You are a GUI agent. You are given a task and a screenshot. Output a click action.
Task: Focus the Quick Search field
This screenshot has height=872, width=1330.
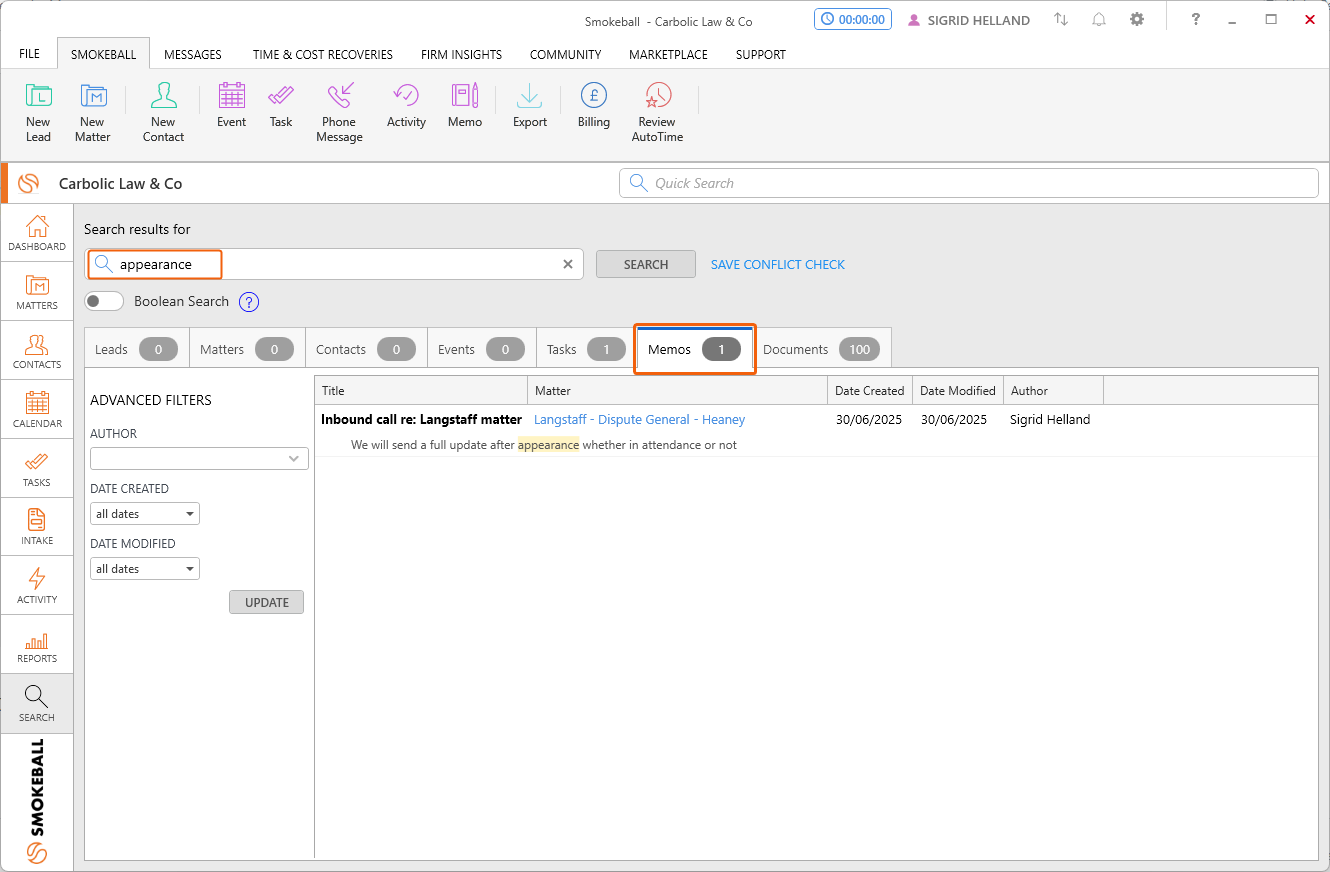pos(969,183)
